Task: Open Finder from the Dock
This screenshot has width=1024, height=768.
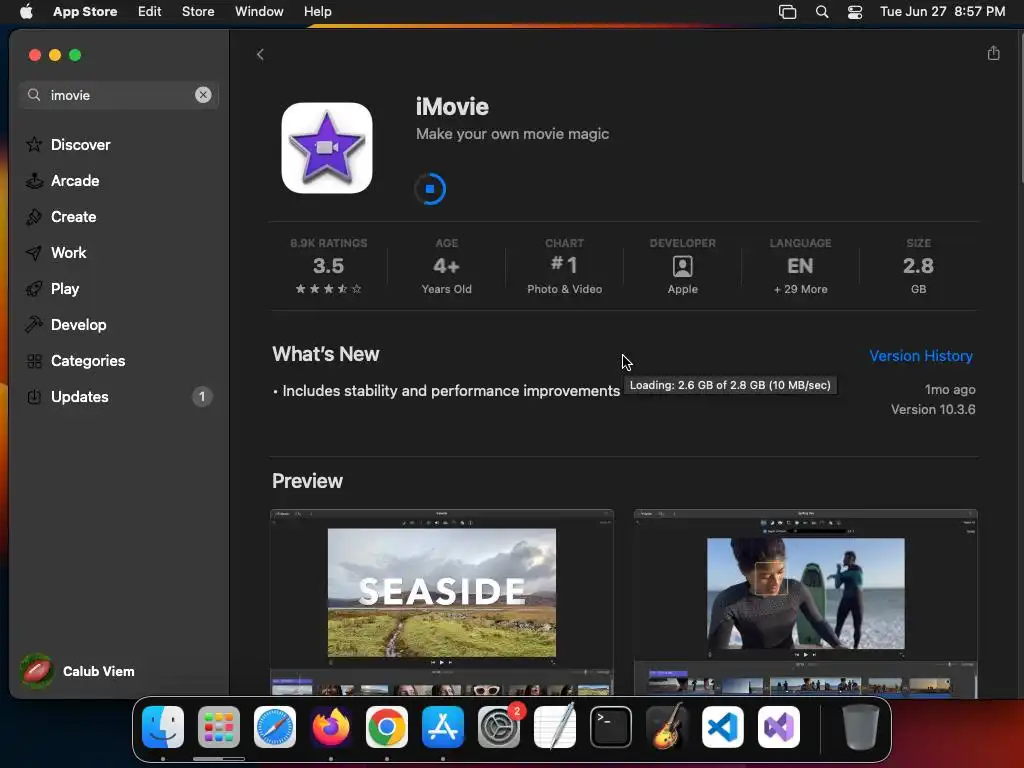Action: click(x=163, y=727)
